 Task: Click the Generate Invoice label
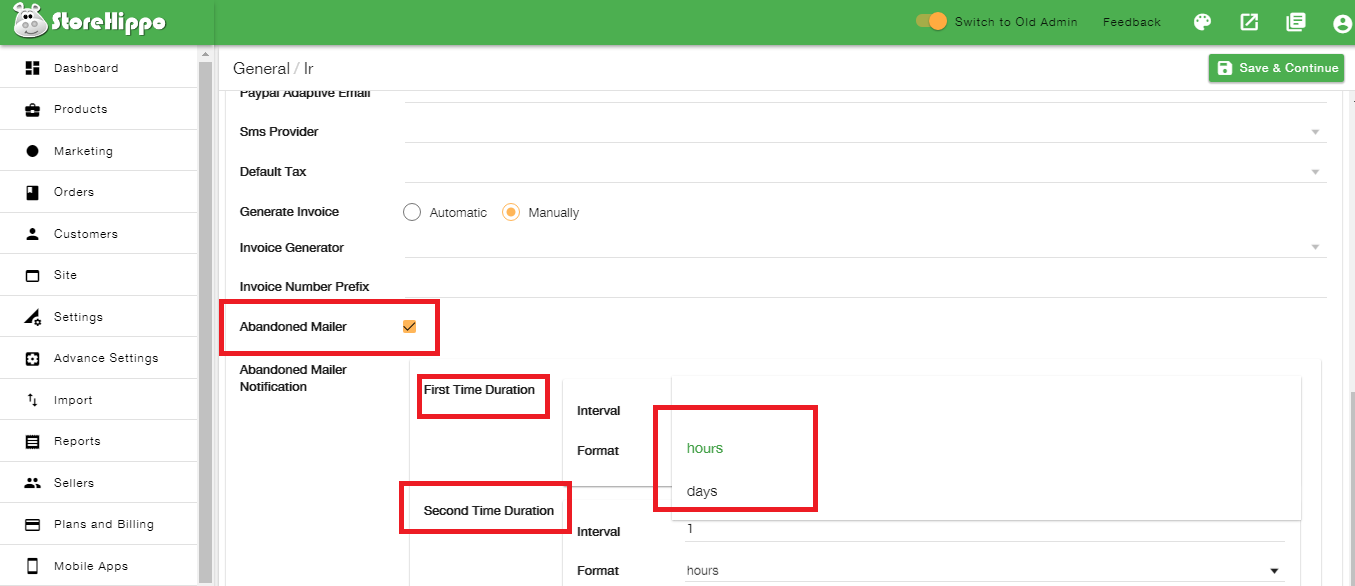[289, 212]
